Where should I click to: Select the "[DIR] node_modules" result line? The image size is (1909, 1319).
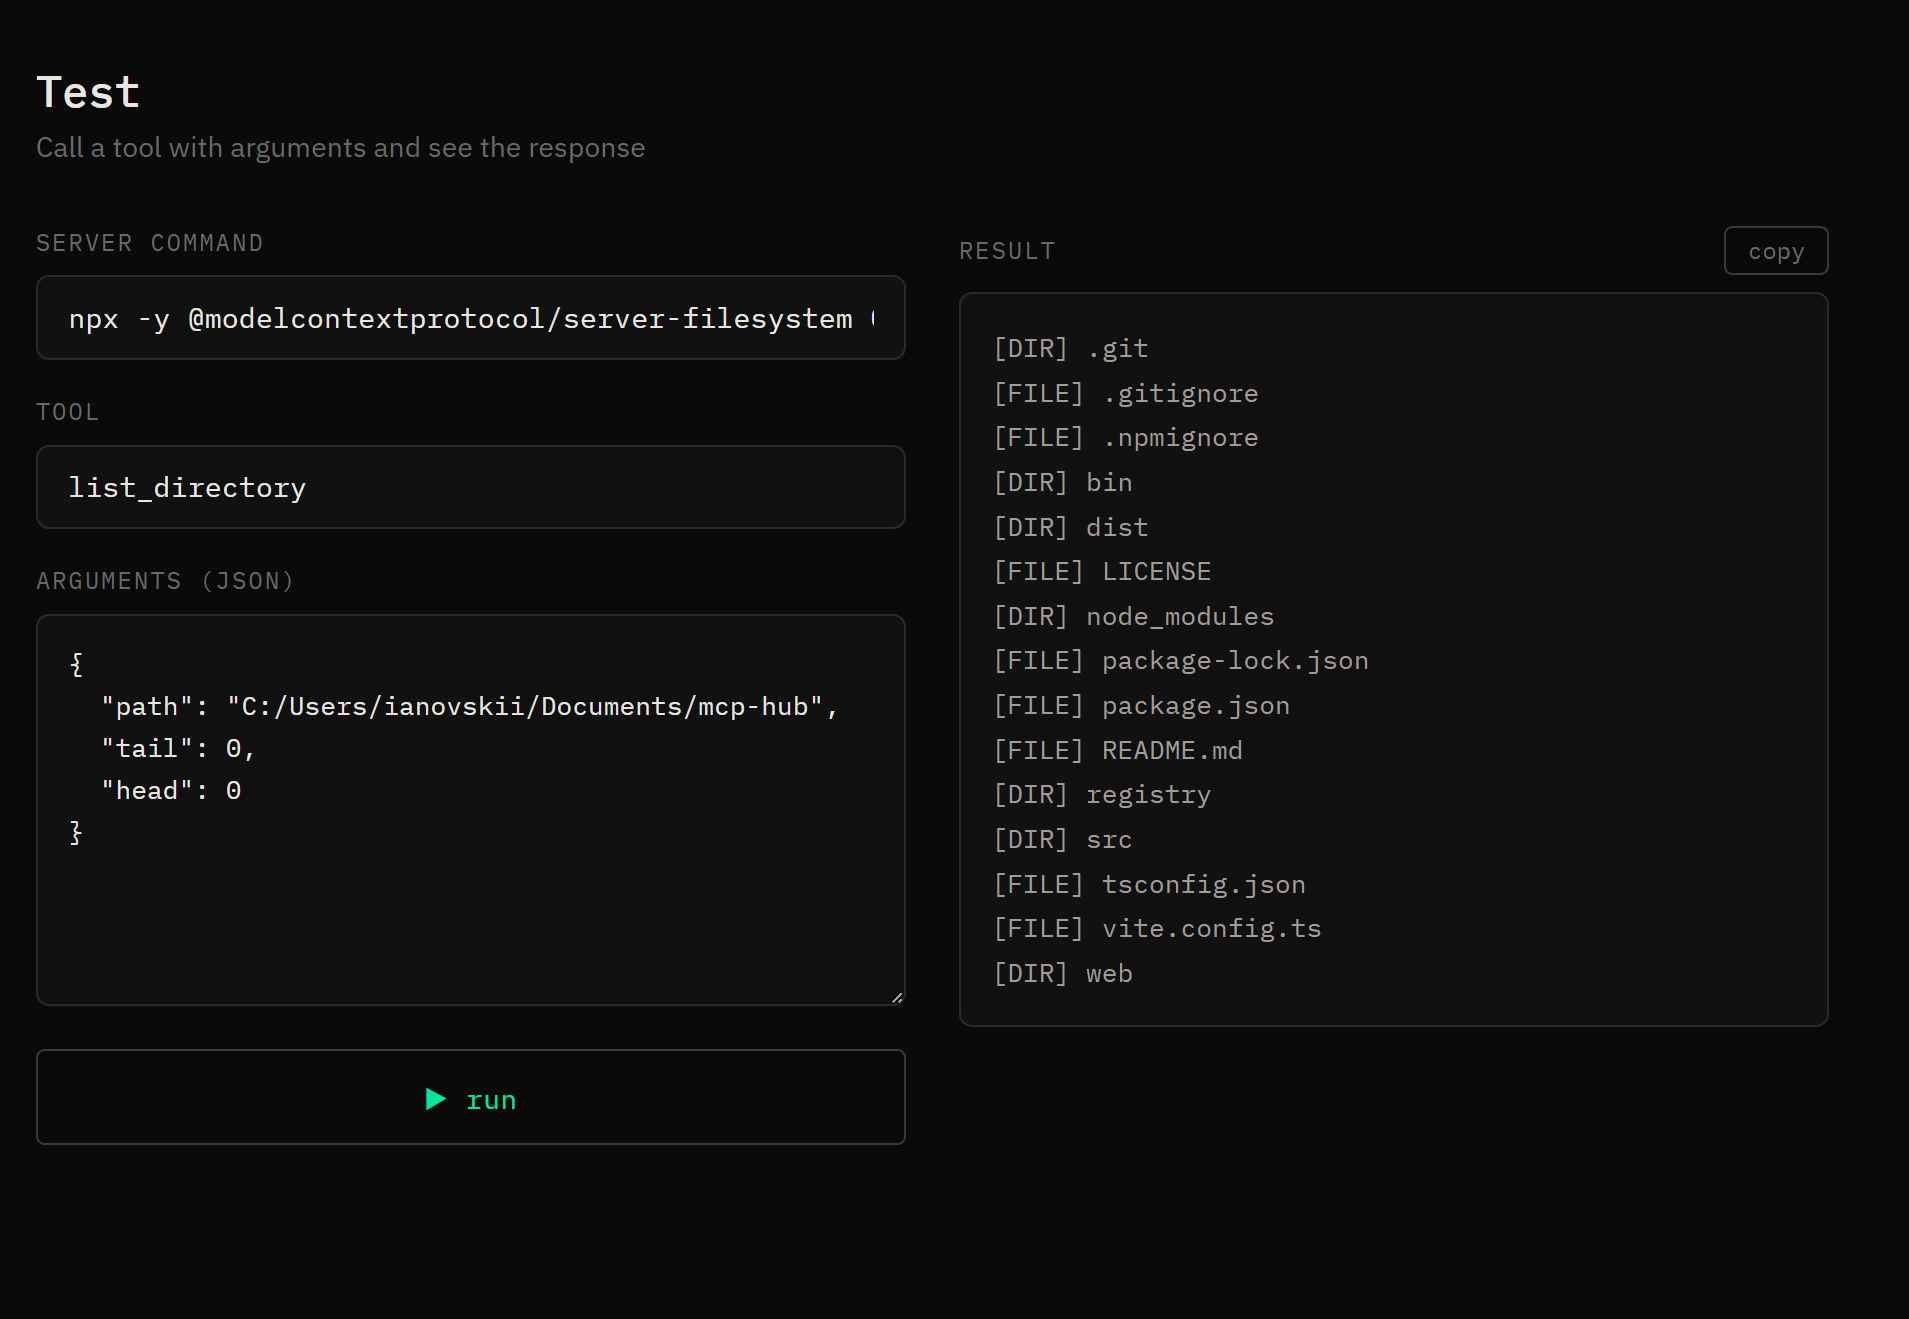pos(1133,616)
